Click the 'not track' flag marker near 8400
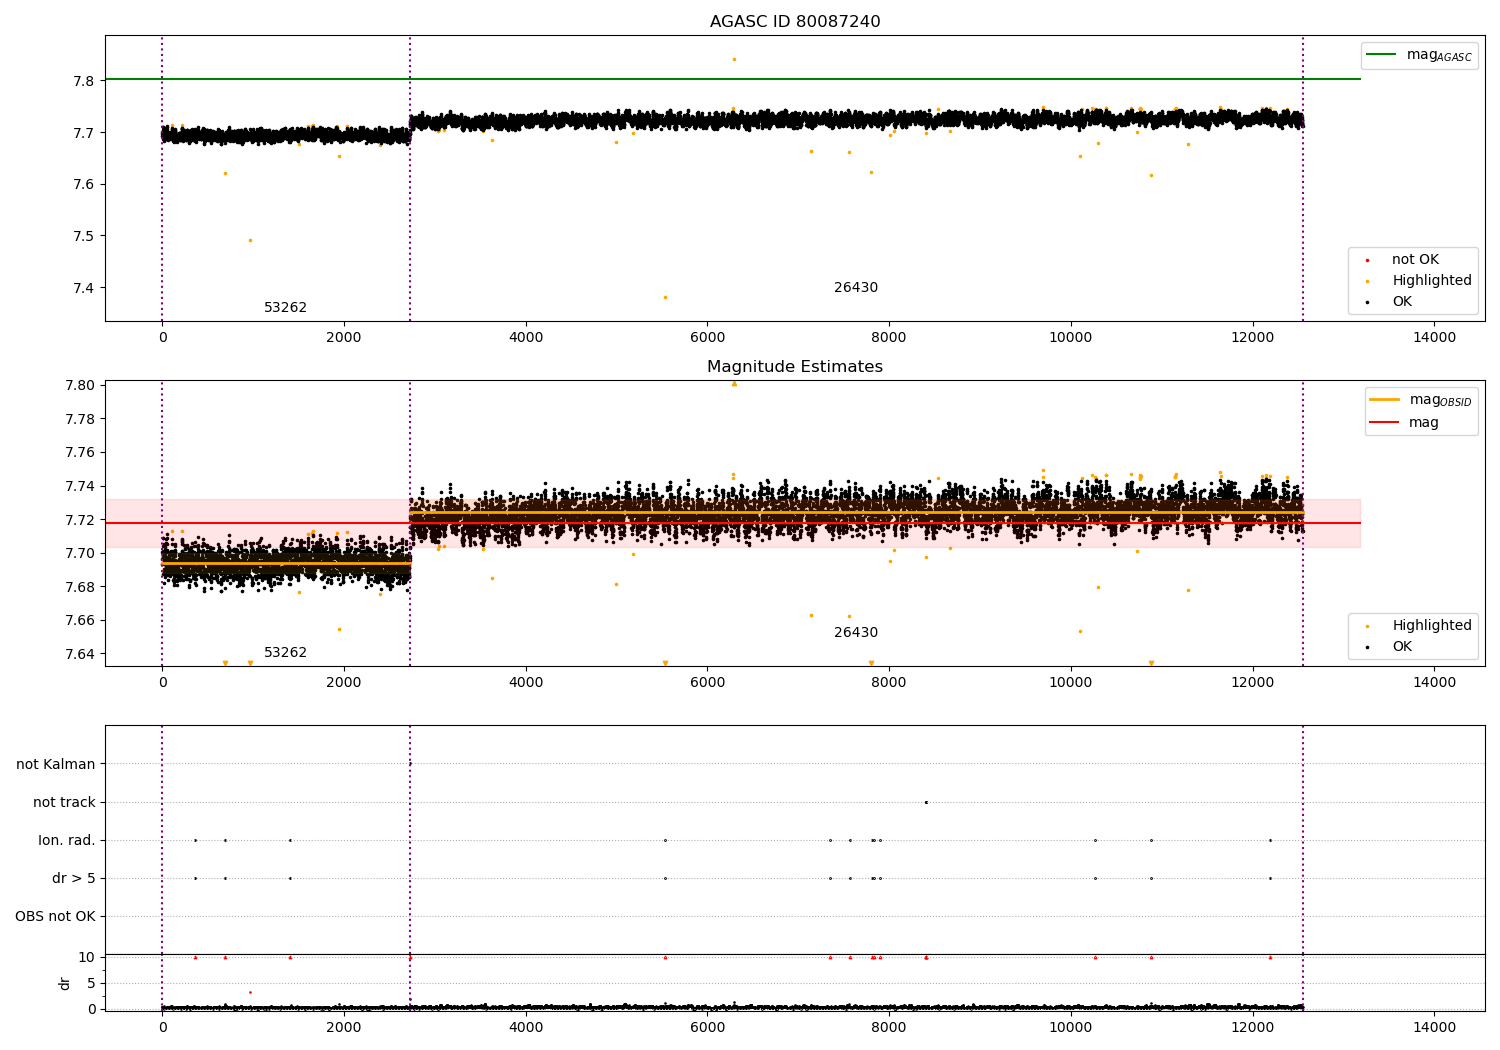Viewport: 1500px width, 1050px height. point(926,802)
